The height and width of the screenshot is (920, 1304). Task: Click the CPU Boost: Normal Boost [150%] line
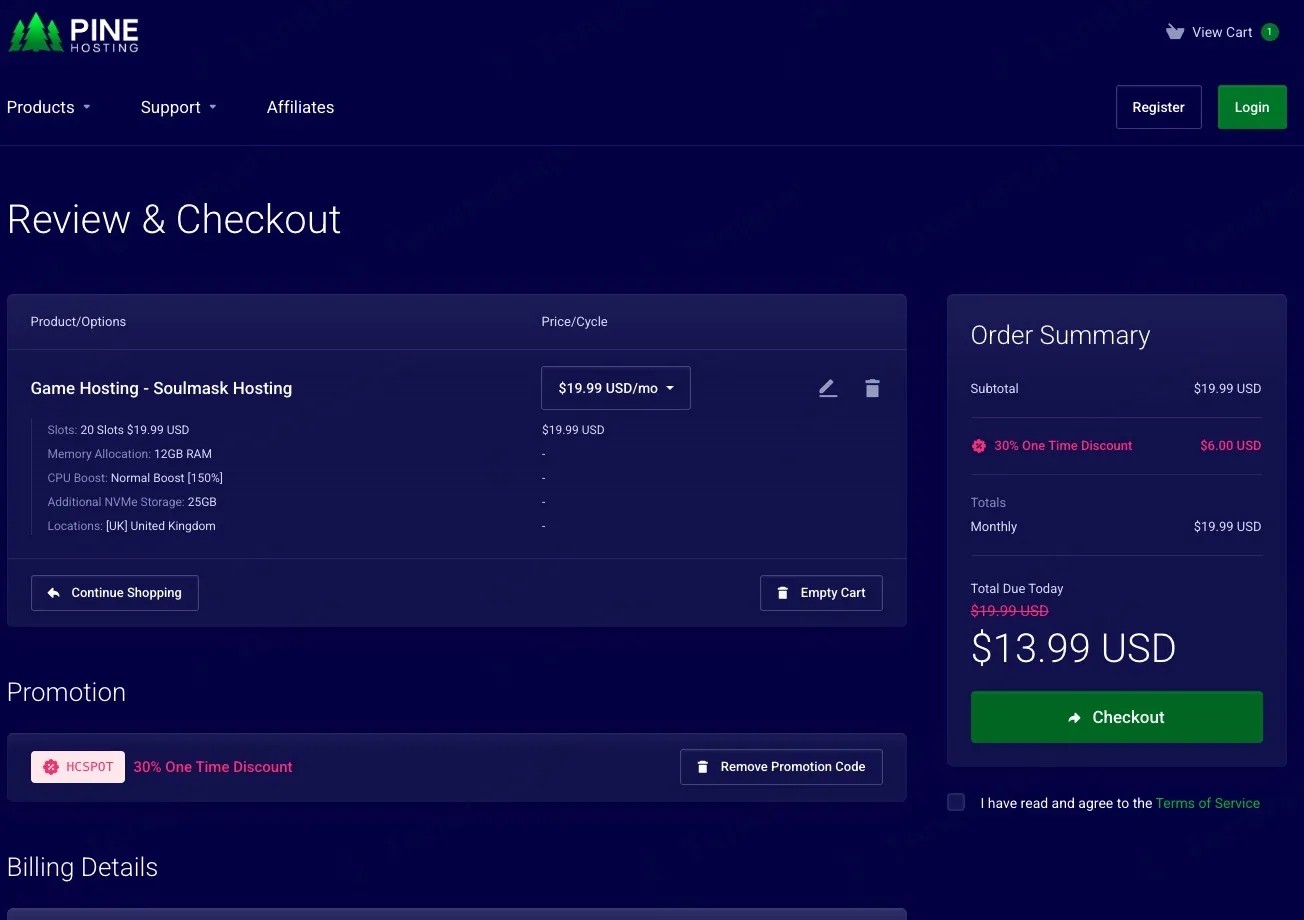coord(135,478)
